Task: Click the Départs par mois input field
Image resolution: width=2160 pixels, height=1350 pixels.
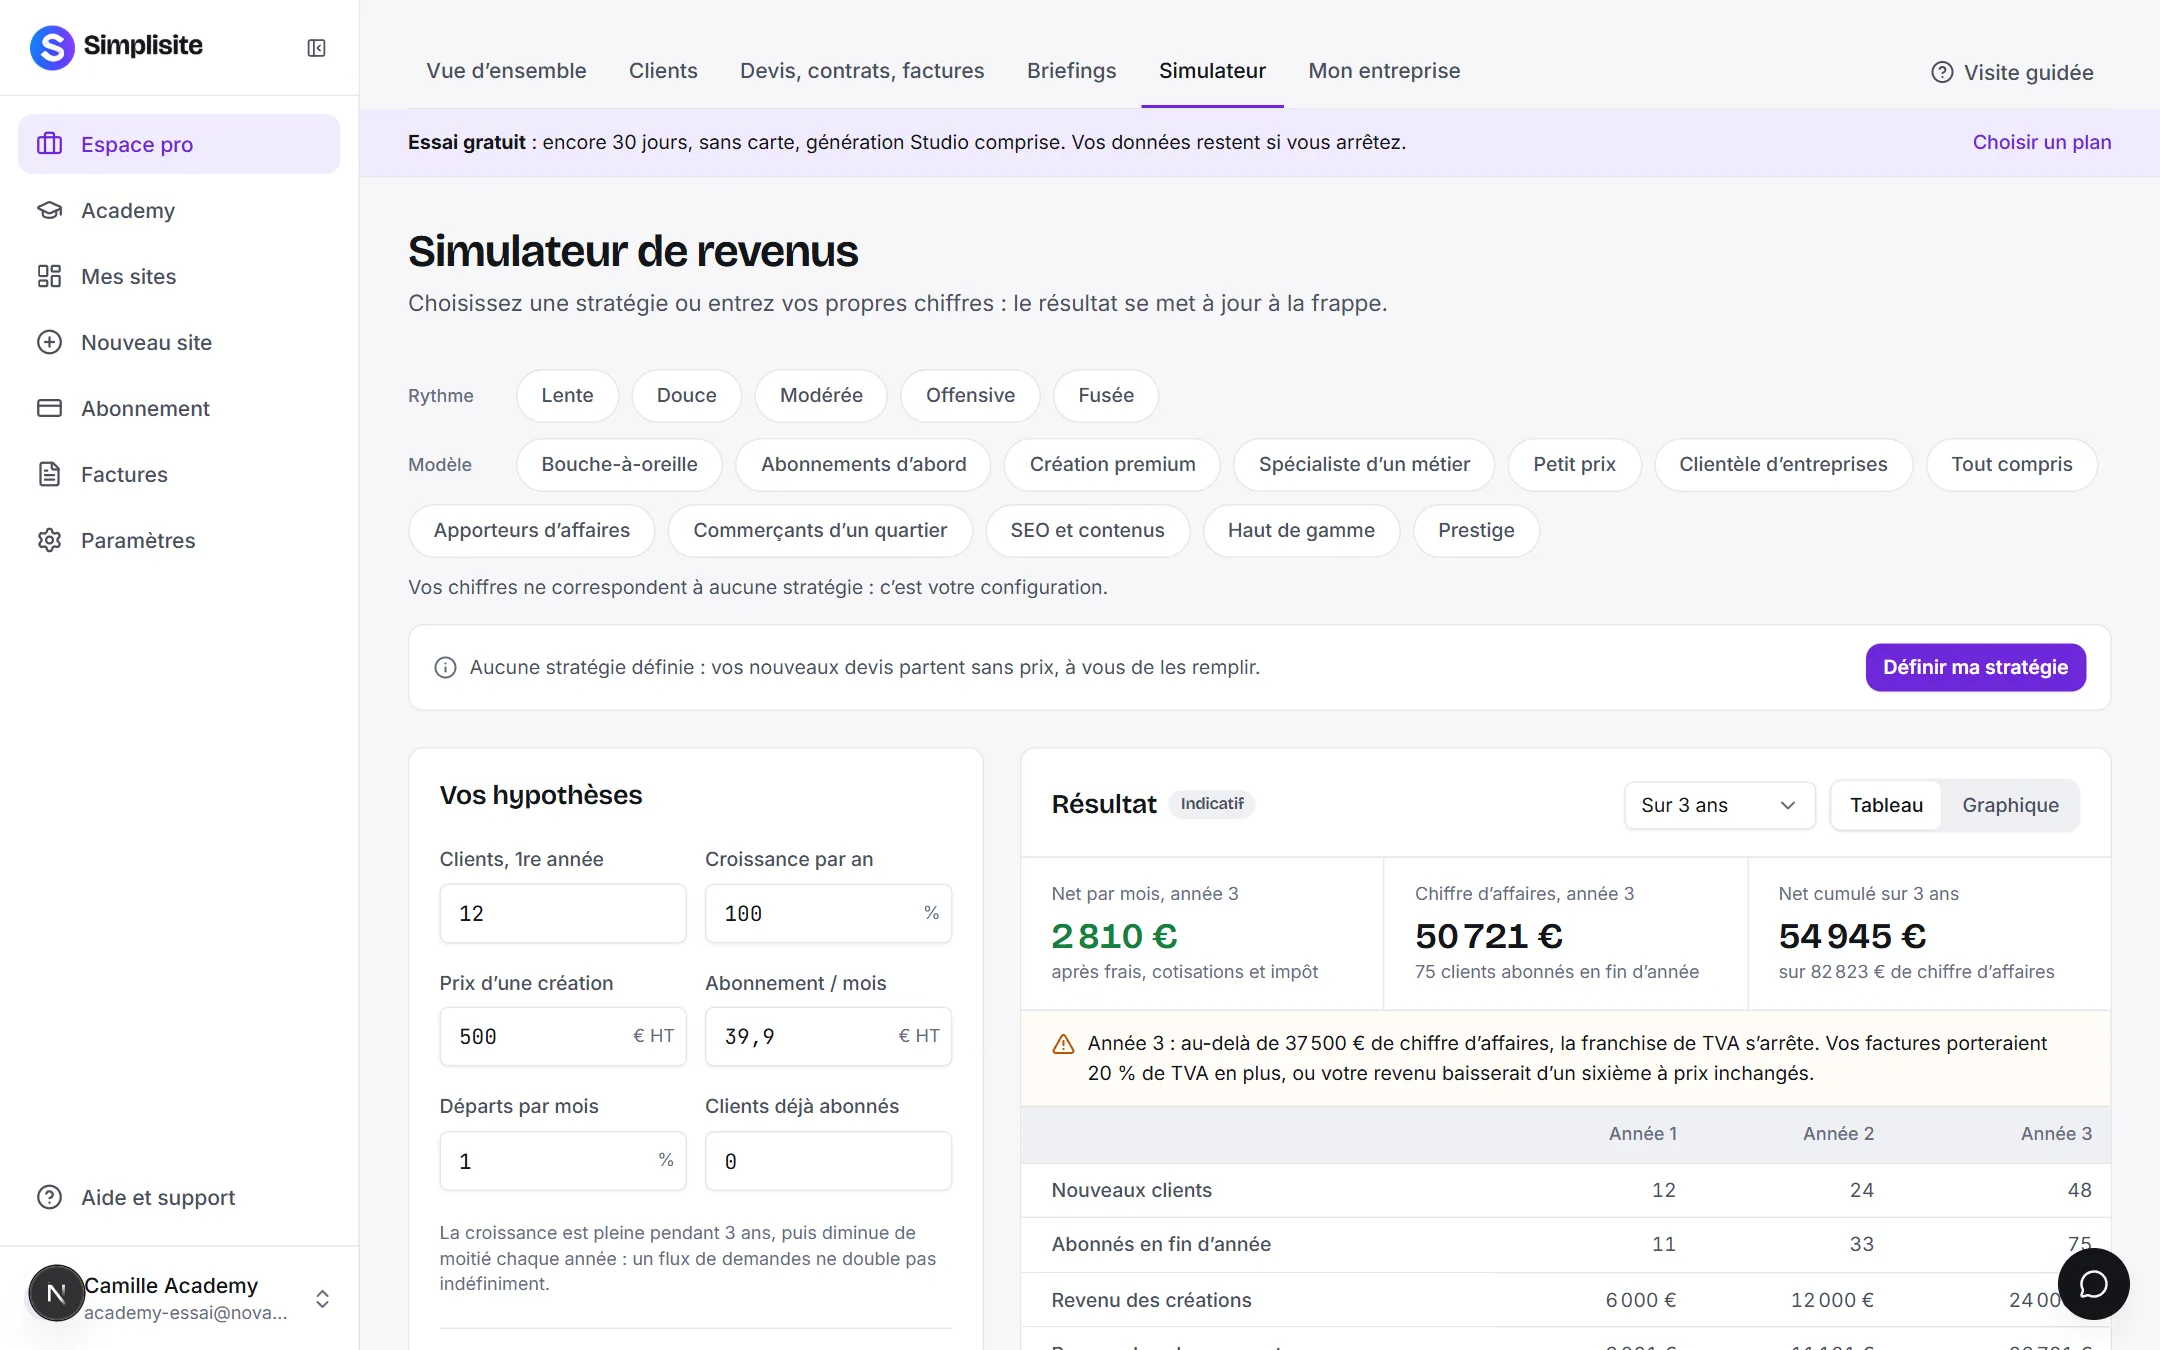Action: pos(563,1161)
